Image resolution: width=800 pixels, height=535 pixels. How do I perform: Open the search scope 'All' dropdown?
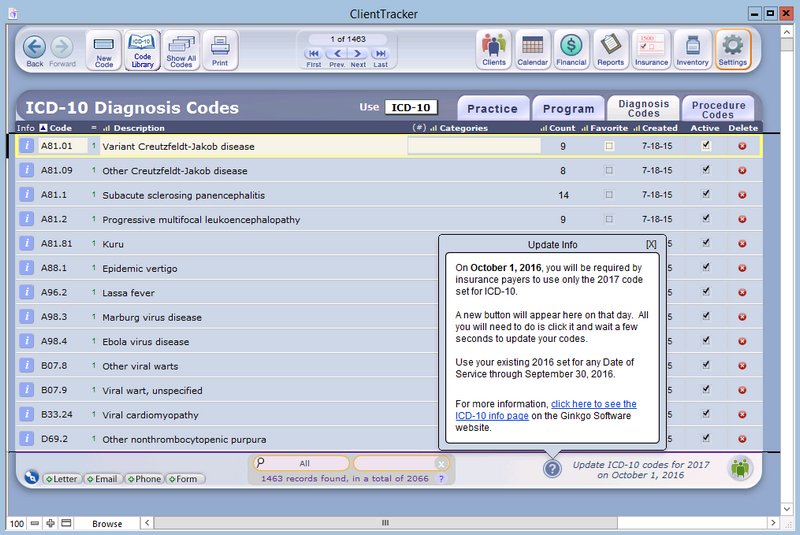point(302,463)
